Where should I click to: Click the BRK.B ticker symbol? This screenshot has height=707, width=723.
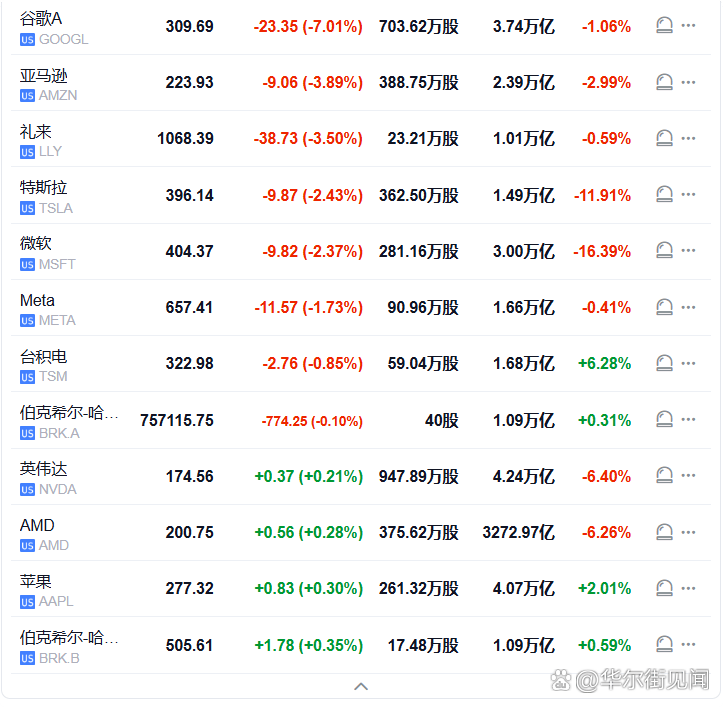[x=59, y=659]
